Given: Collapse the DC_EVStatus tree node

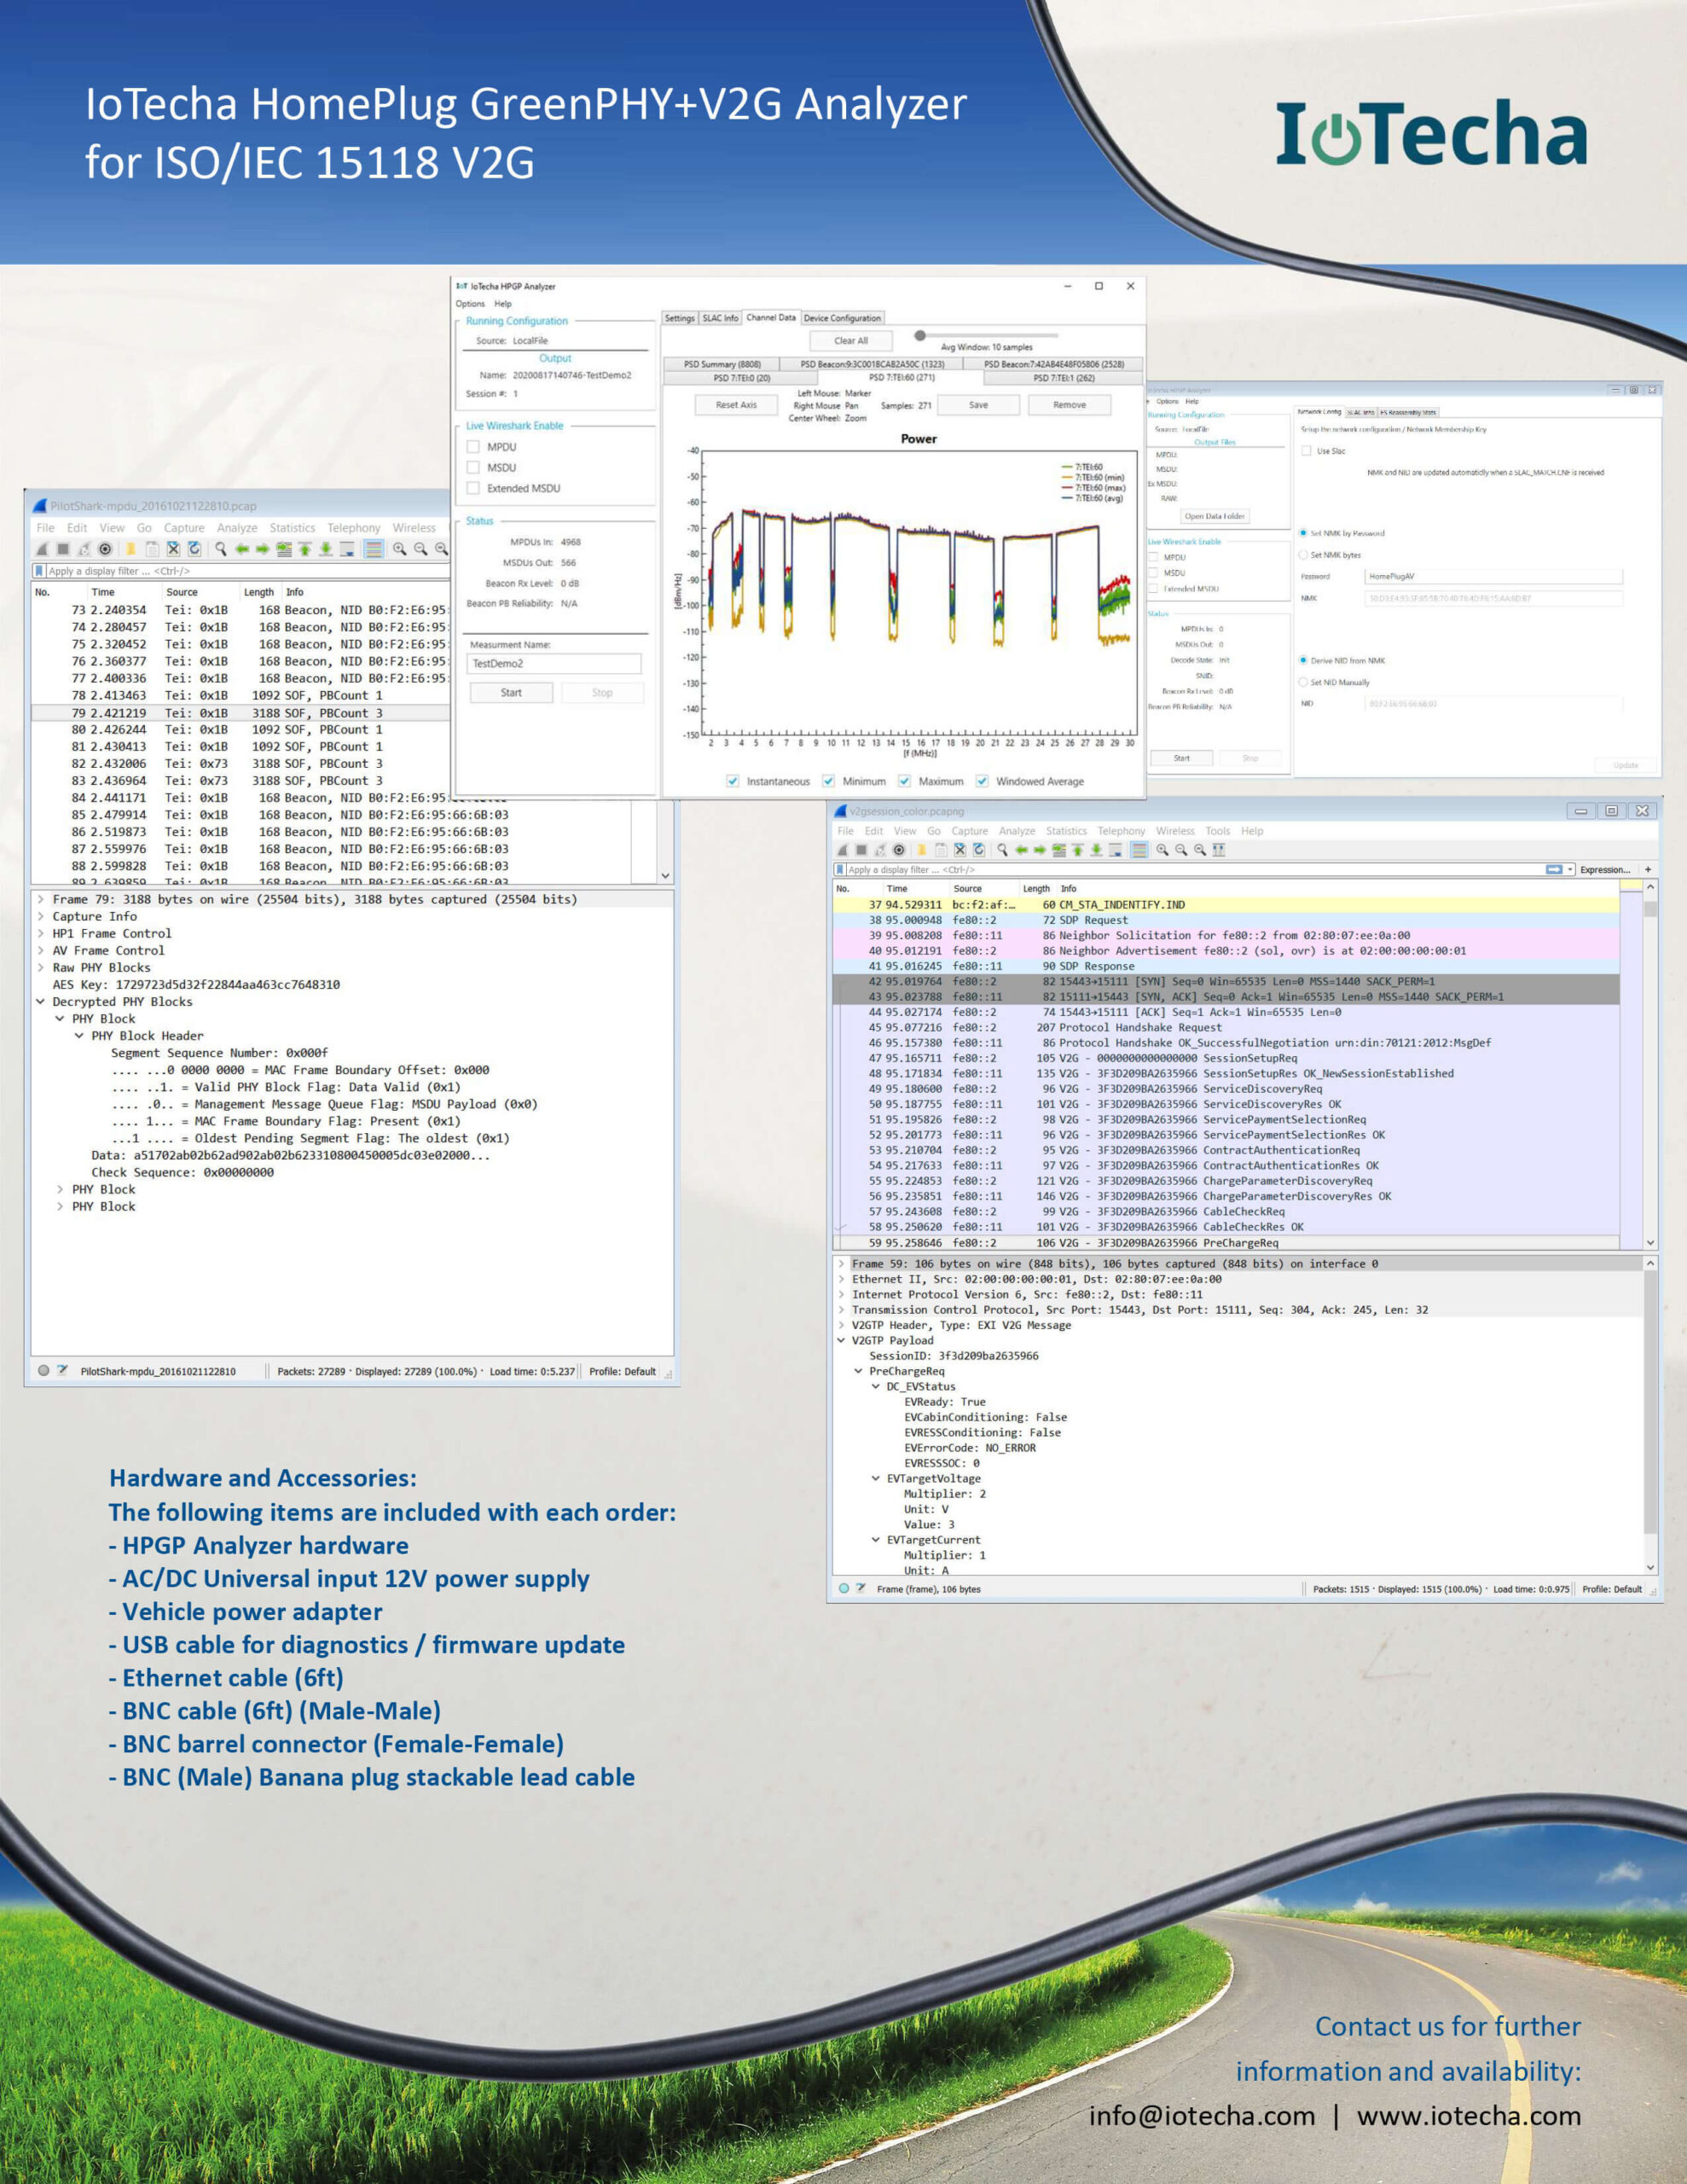Looking at the screenshot, I should tap(876, 1386).
